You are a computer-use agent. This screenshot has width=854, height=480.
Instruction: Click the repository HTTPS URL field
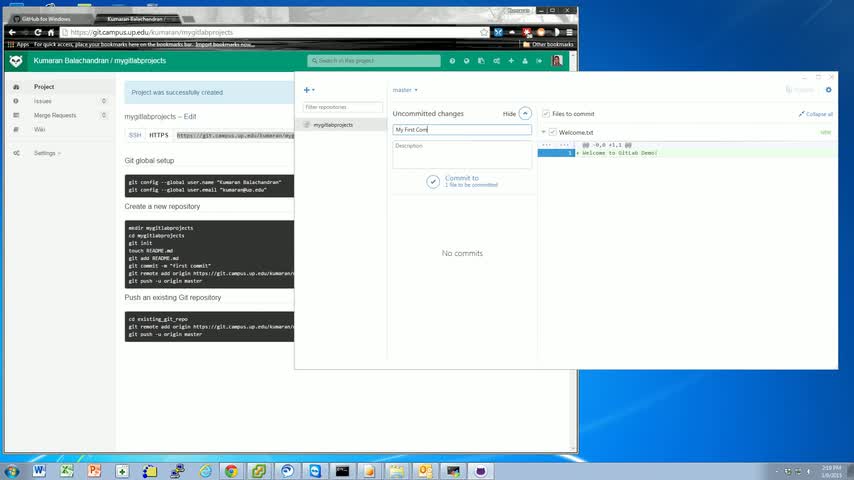click(235, 135)
